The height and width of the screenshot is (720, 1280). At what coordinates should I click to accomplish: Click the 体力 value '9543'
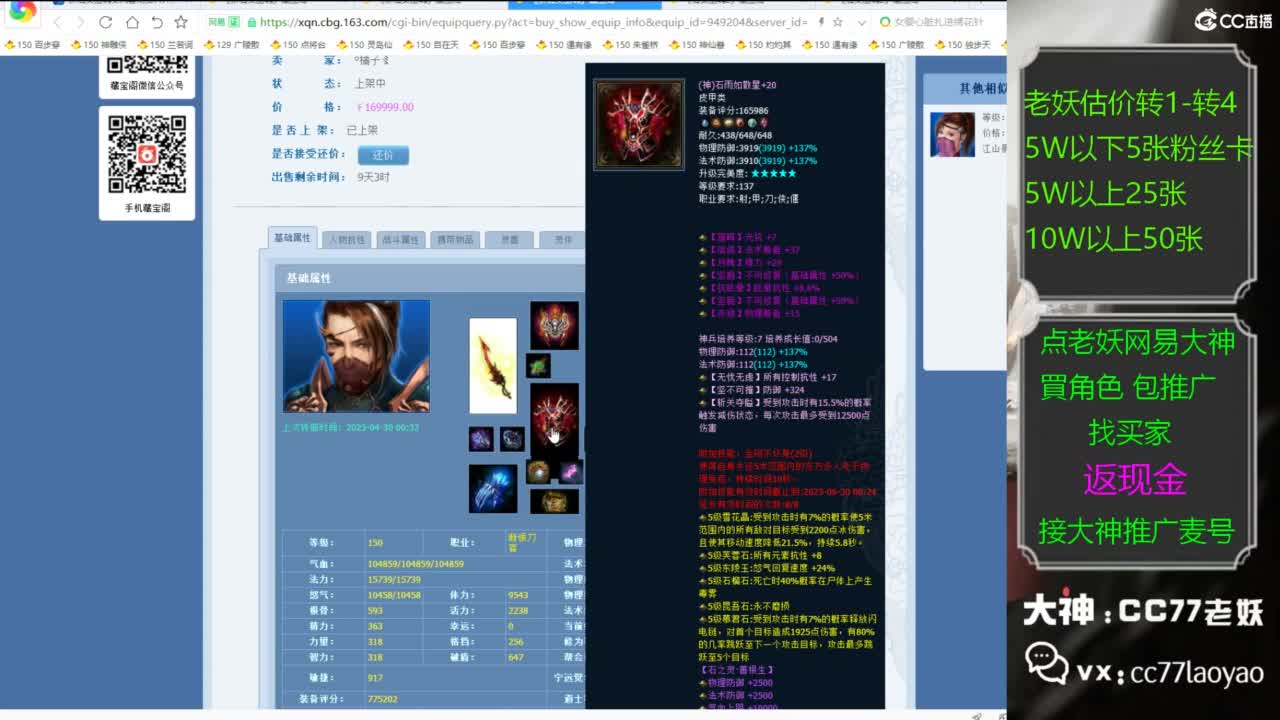pyautogui.click(x=518, y=595)
